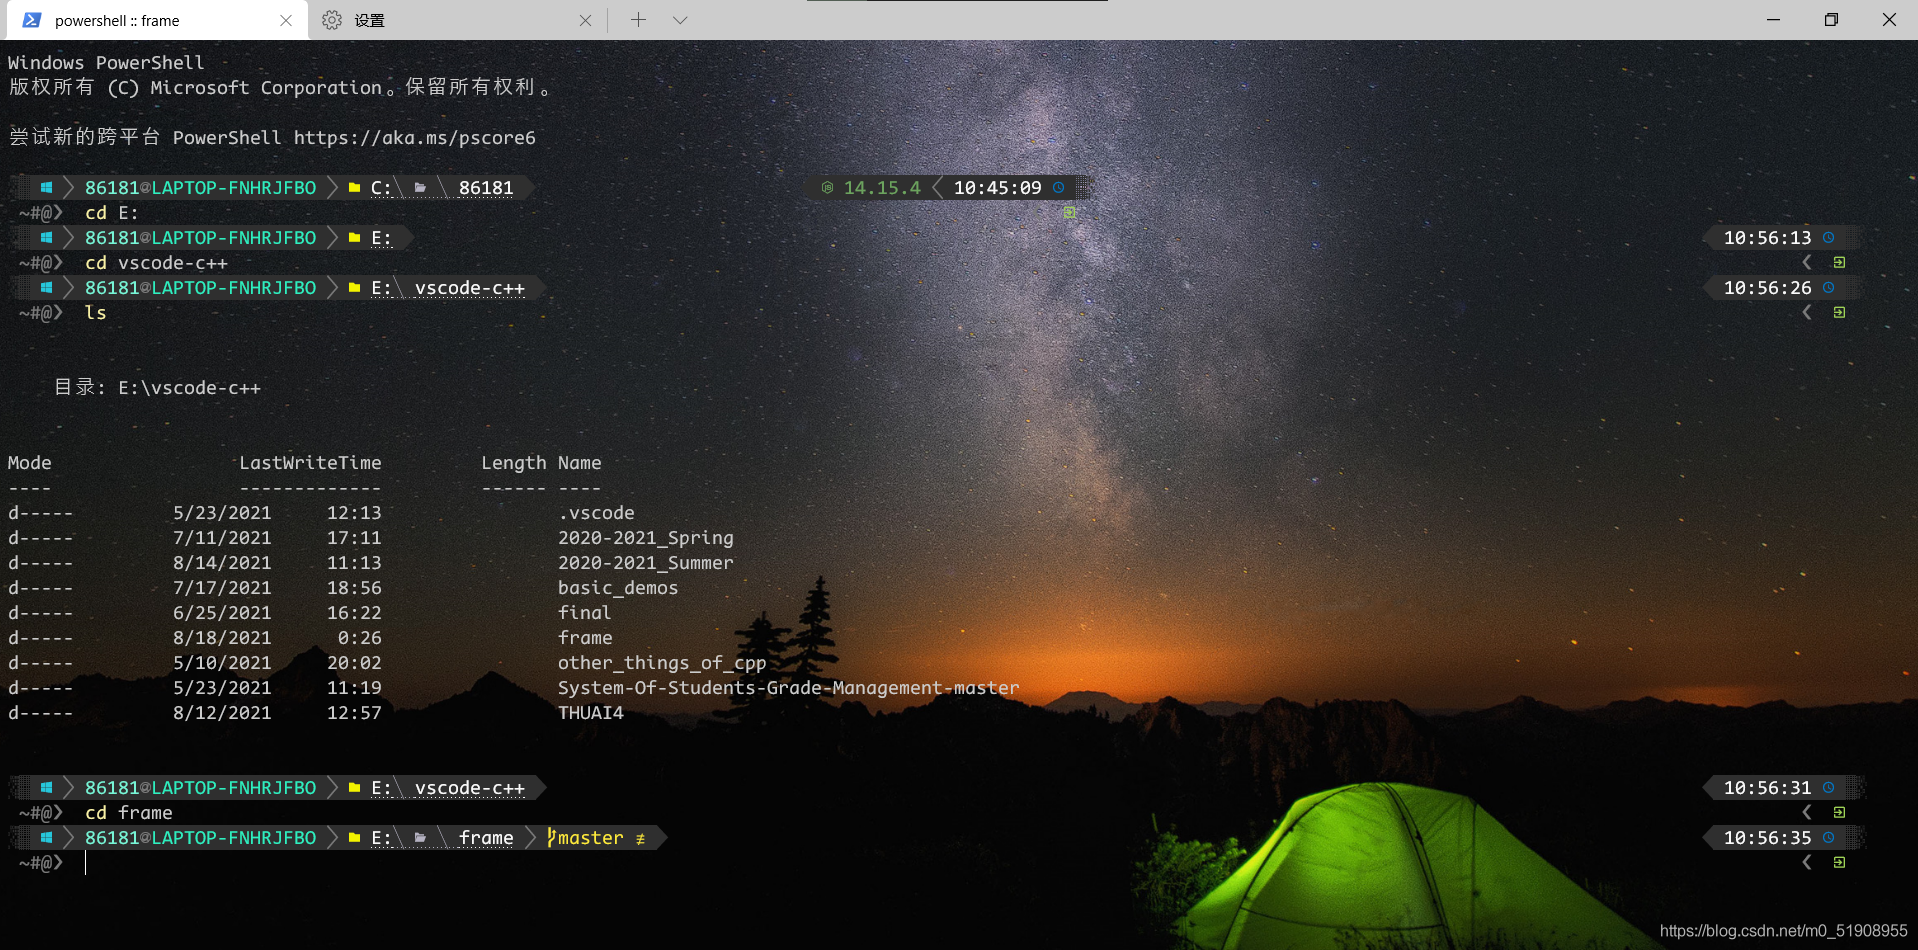Click the gear icon on the 设置 tab
The height and width of the screenshot is (950, 1918).
click(332, 20)
